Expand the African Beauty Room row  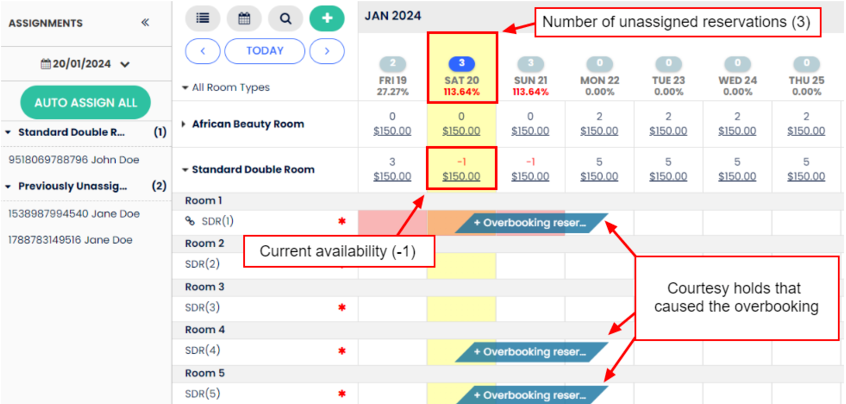pyautogui.click(x=183, y=124)
